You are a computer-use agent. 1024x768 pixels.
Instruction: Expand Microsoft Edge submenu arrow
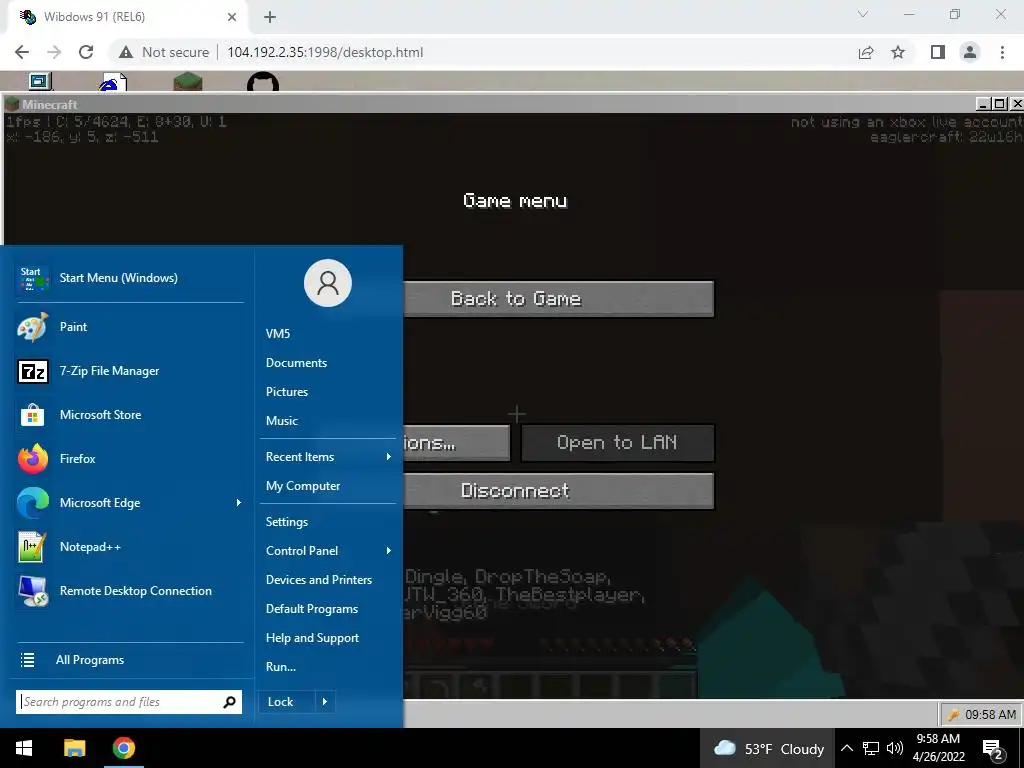(x=238, y=503)
